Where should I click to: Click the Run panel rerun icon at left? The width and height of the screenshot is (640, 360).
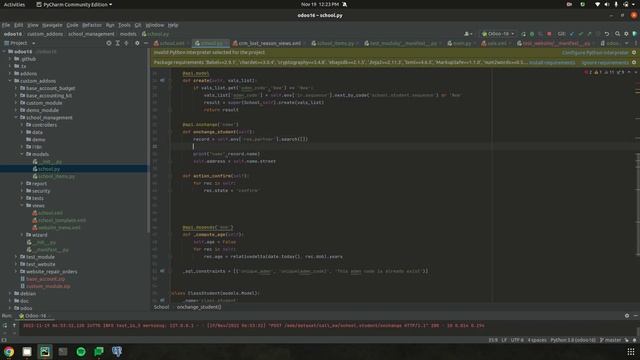pos(5,326)
